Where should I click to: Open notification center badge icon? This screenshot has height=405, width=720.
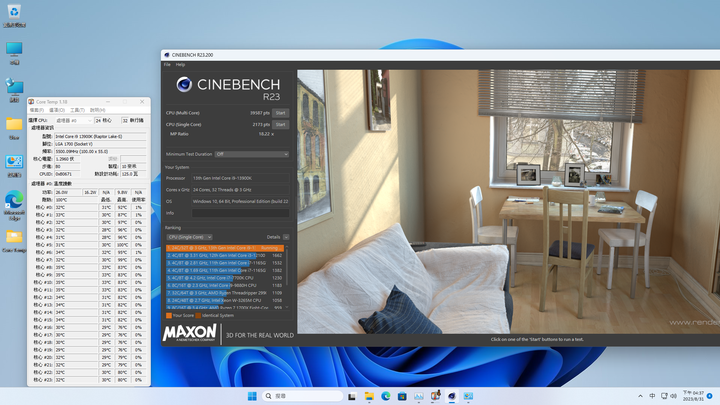tap(709, 396)
